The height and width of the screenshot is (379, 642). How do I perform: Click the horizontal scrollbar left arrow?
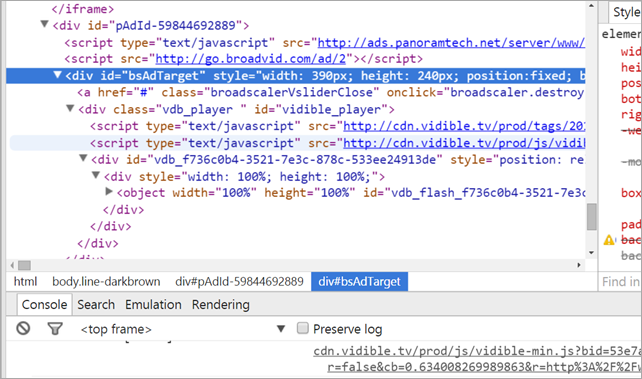tap(12, 265)
